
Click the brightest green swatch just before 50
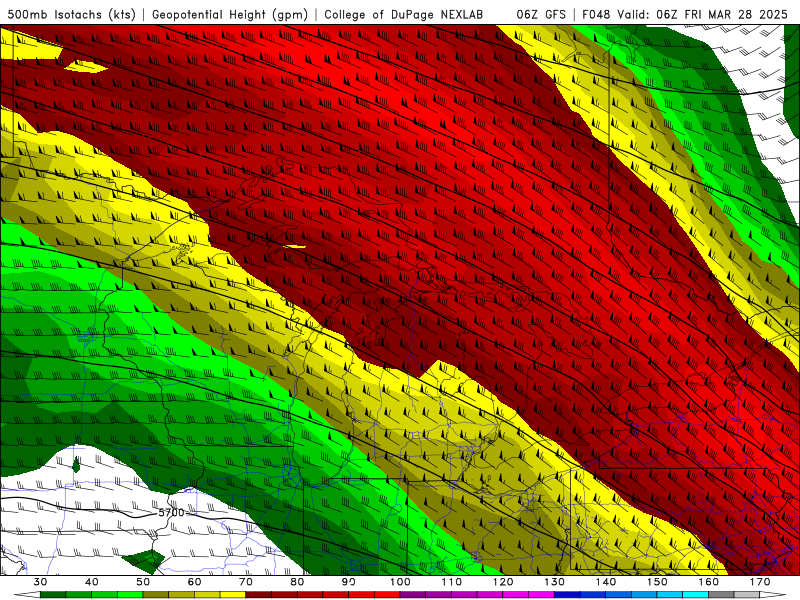(x=130, y=595)
